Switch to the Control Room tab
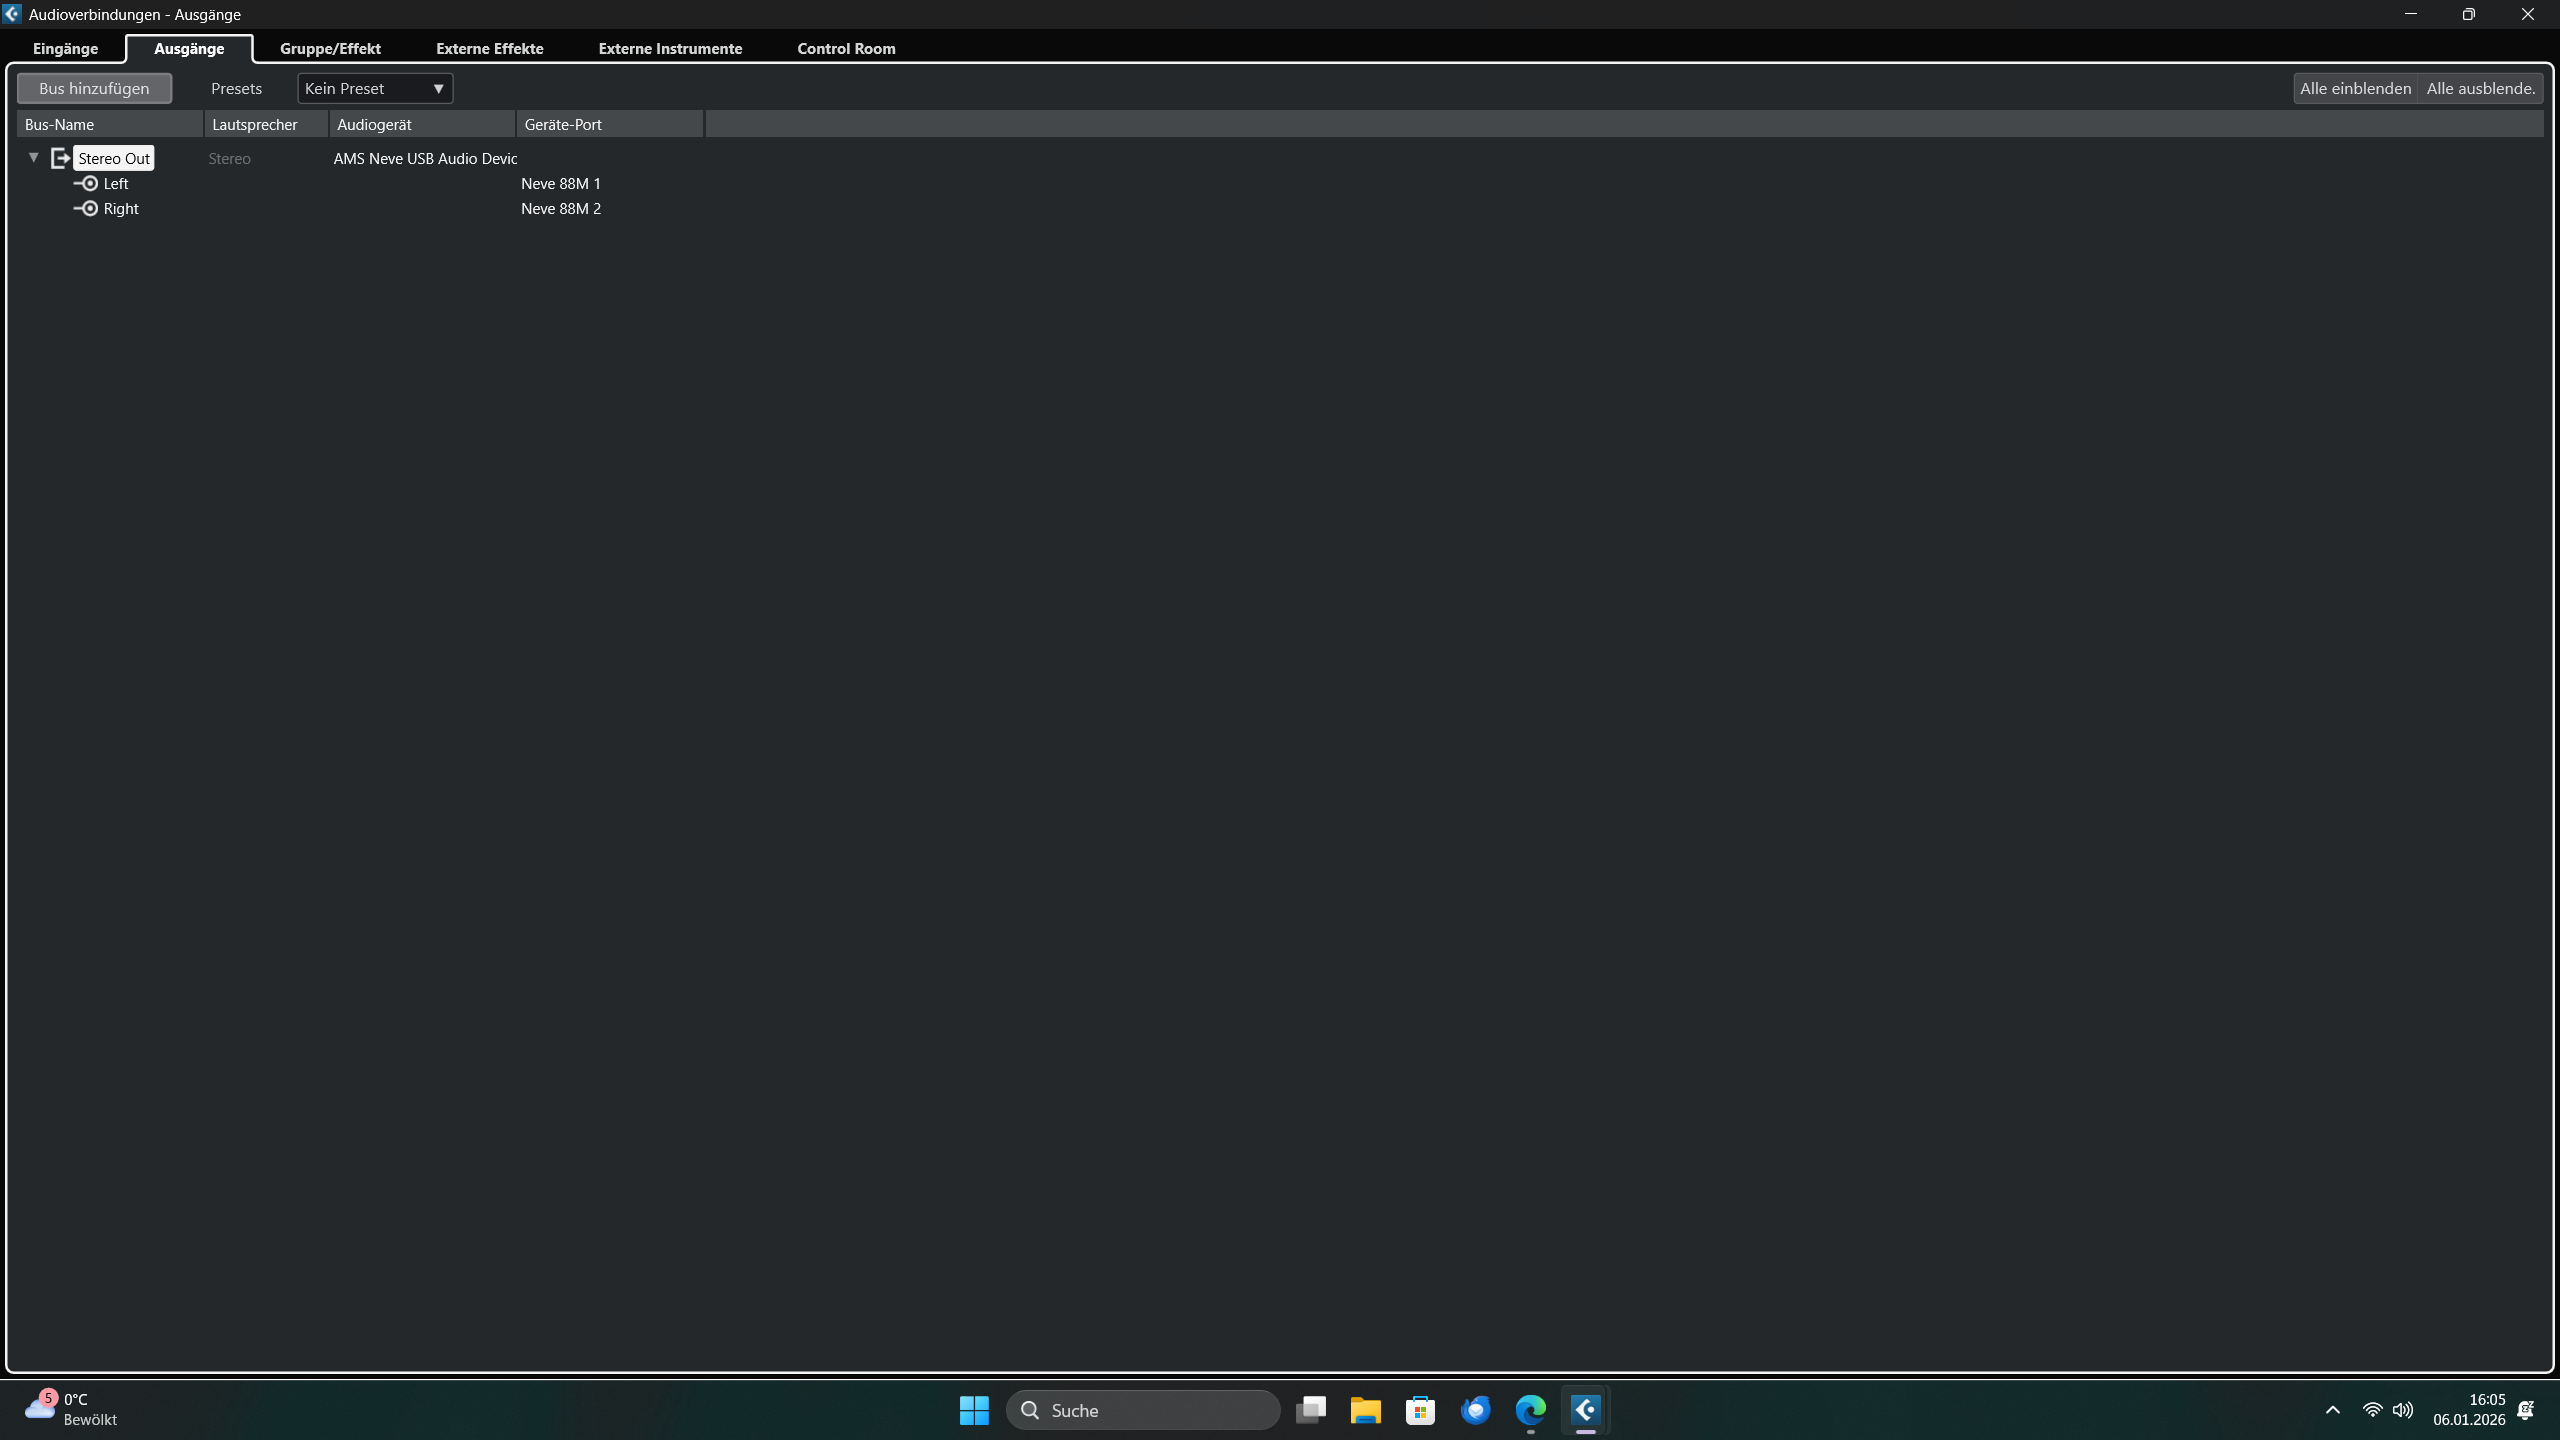Viewport: 2560px width, 1440px height. pyautogui.click(x=846, y=48)
